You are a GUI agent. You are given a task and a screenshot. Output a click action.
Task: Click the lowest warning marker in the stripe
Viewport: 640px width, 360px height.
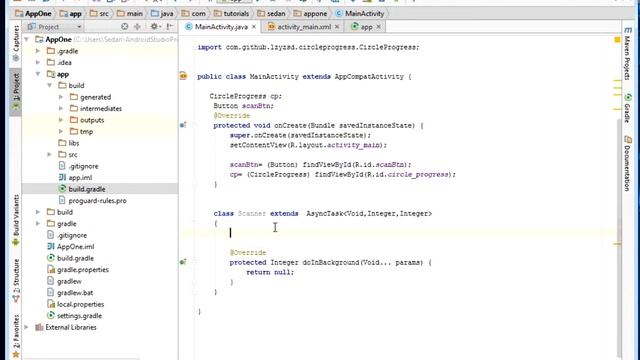(x=617, y=244)
